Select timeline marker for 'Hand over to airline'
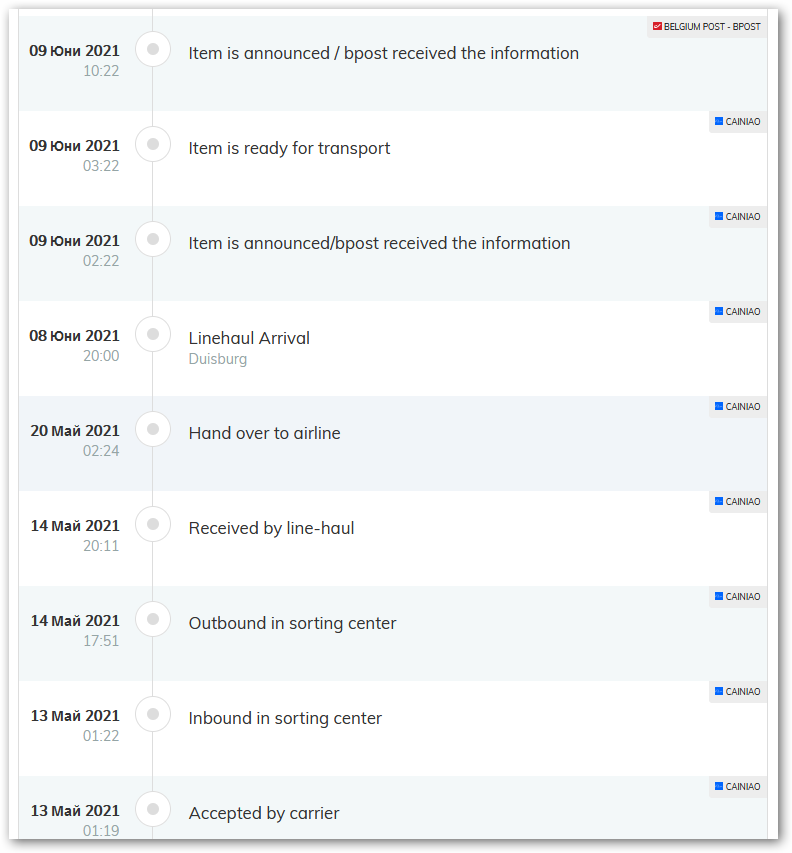 pyautogui.click(x=153, y=429)
